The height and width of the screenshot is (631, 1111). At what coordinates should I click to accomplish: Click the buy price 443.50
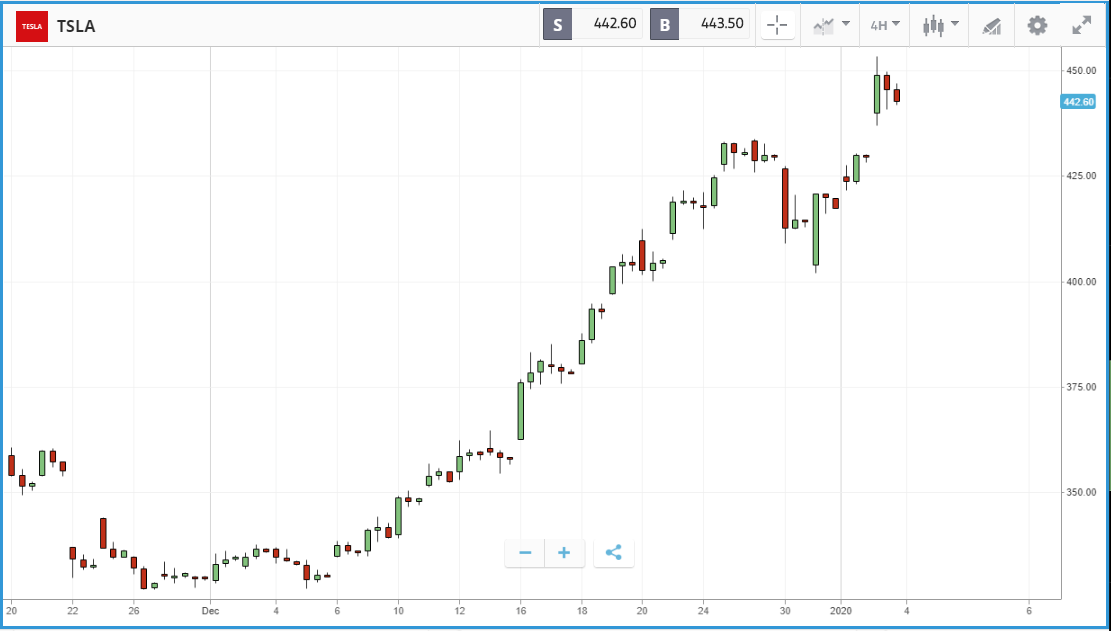point(722,24)
